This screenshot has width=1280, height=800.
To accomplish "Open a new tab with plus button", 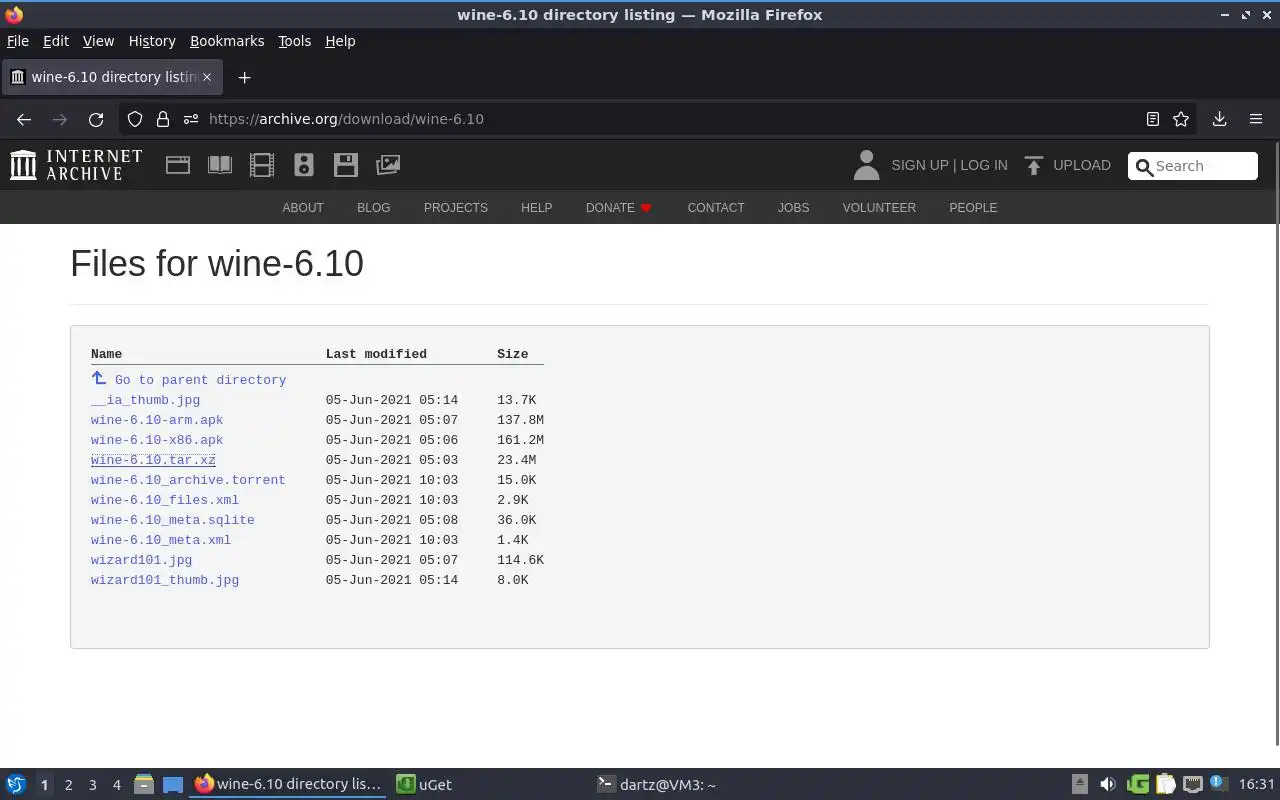I will click(x=244, y=77).
